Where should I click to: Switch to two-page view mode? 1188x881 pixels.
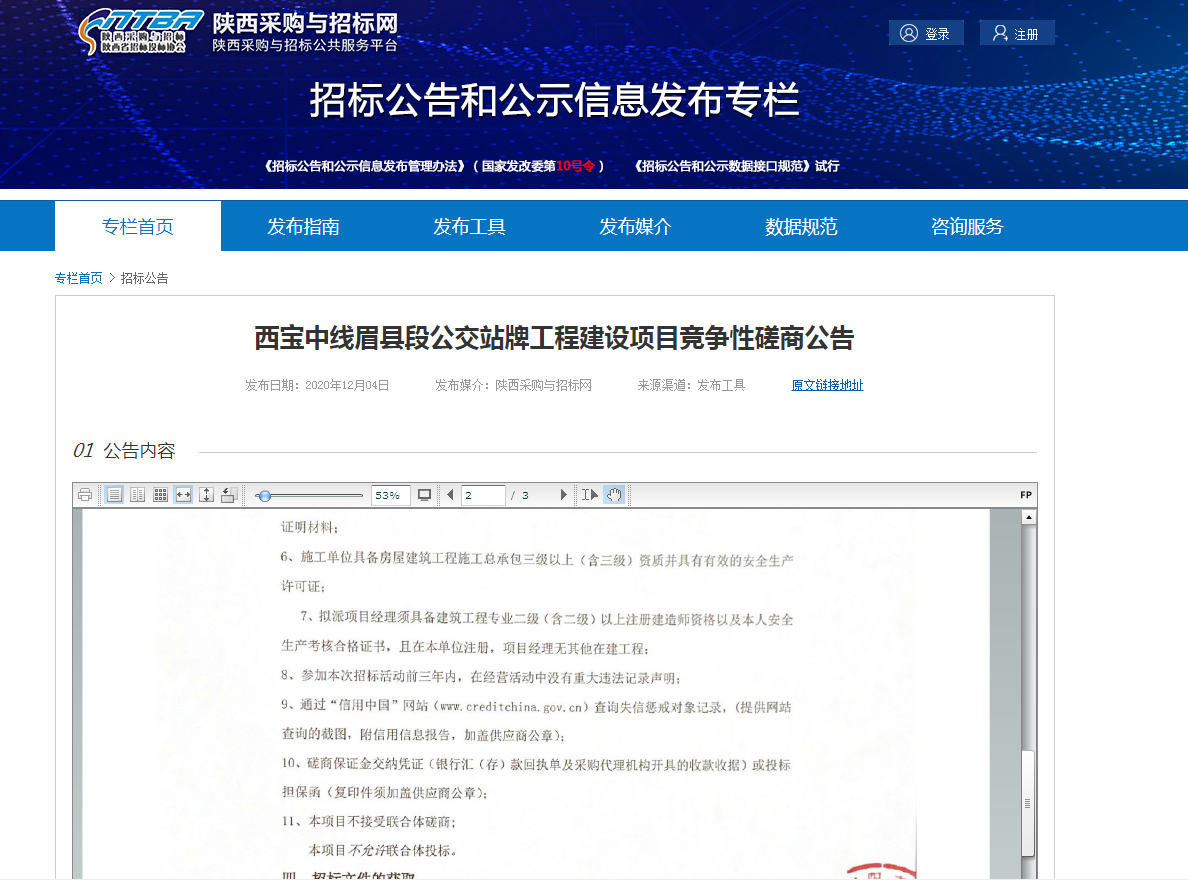click(x=137, y=495)
